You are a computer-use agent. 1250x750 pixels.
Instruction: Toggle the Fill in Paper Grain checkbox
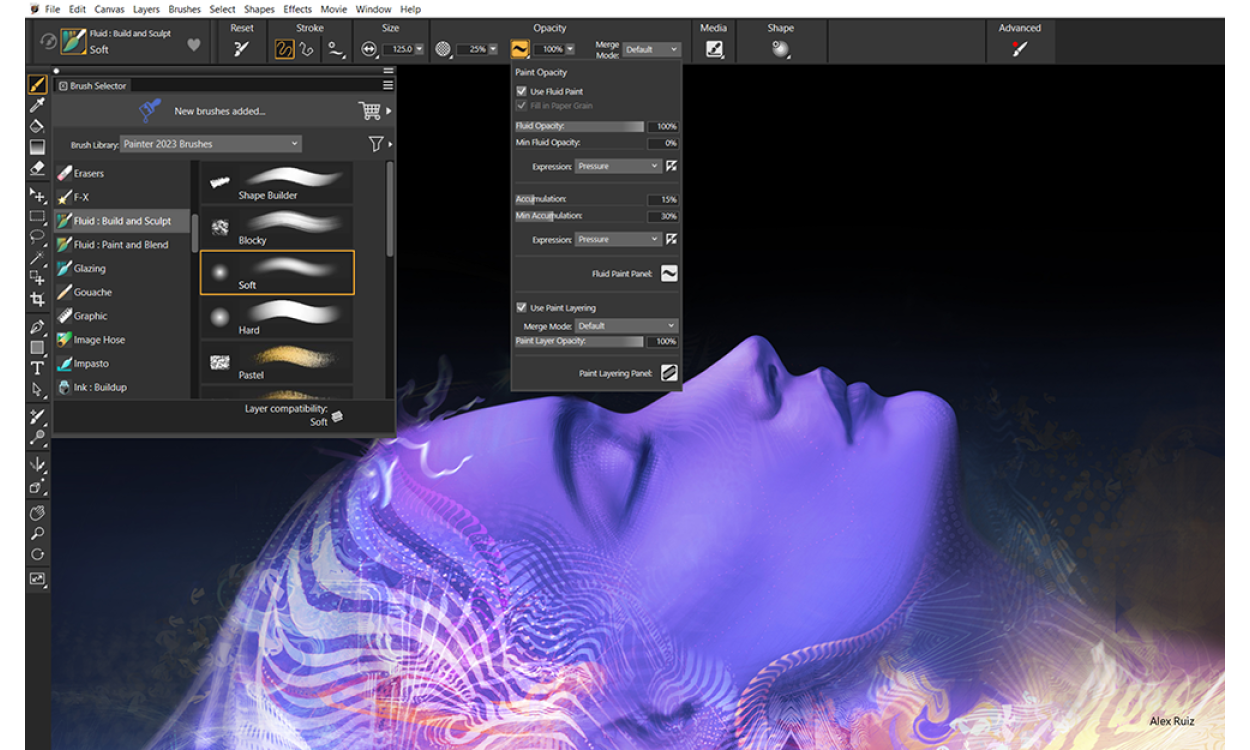(521, 105)
